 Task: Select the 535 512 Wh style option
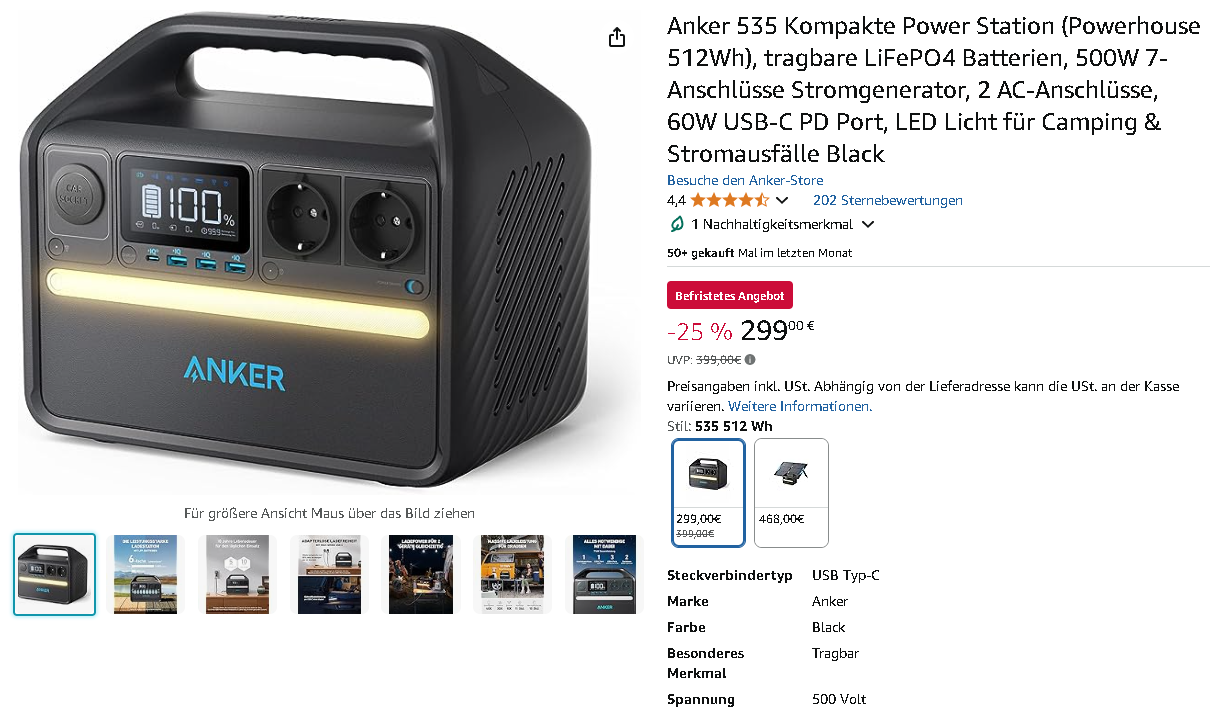(709, 493)
